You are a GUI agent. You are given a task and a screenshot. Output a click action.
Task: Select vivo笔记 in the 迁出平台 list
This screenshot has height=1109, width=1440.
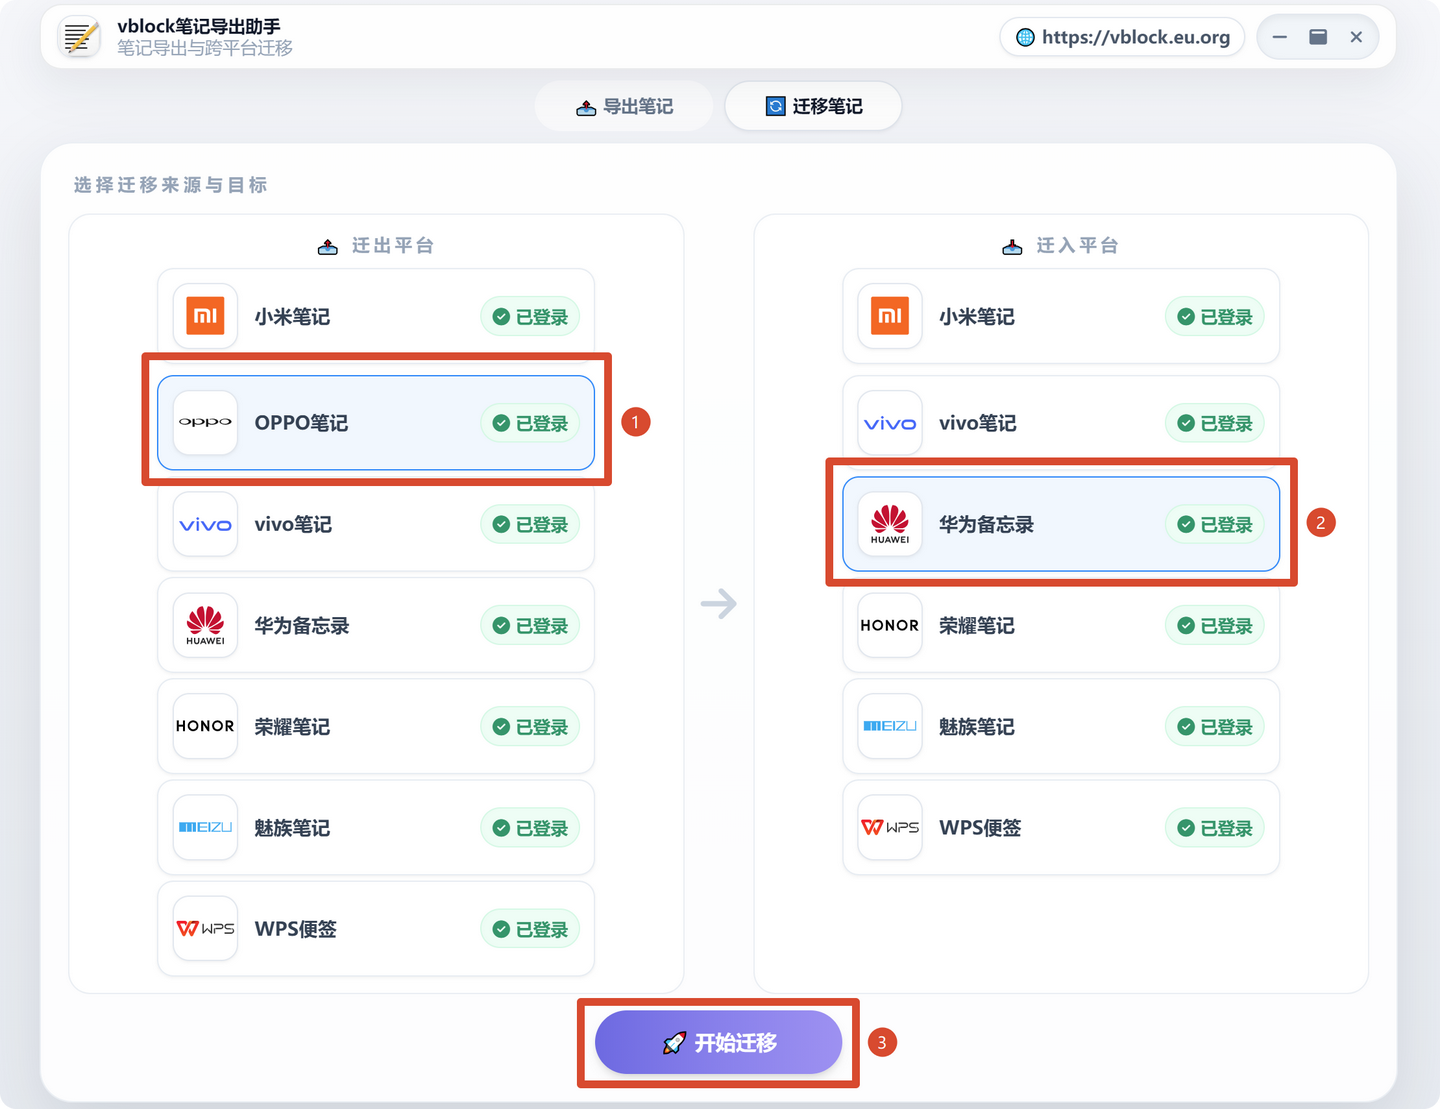(376, 524)
